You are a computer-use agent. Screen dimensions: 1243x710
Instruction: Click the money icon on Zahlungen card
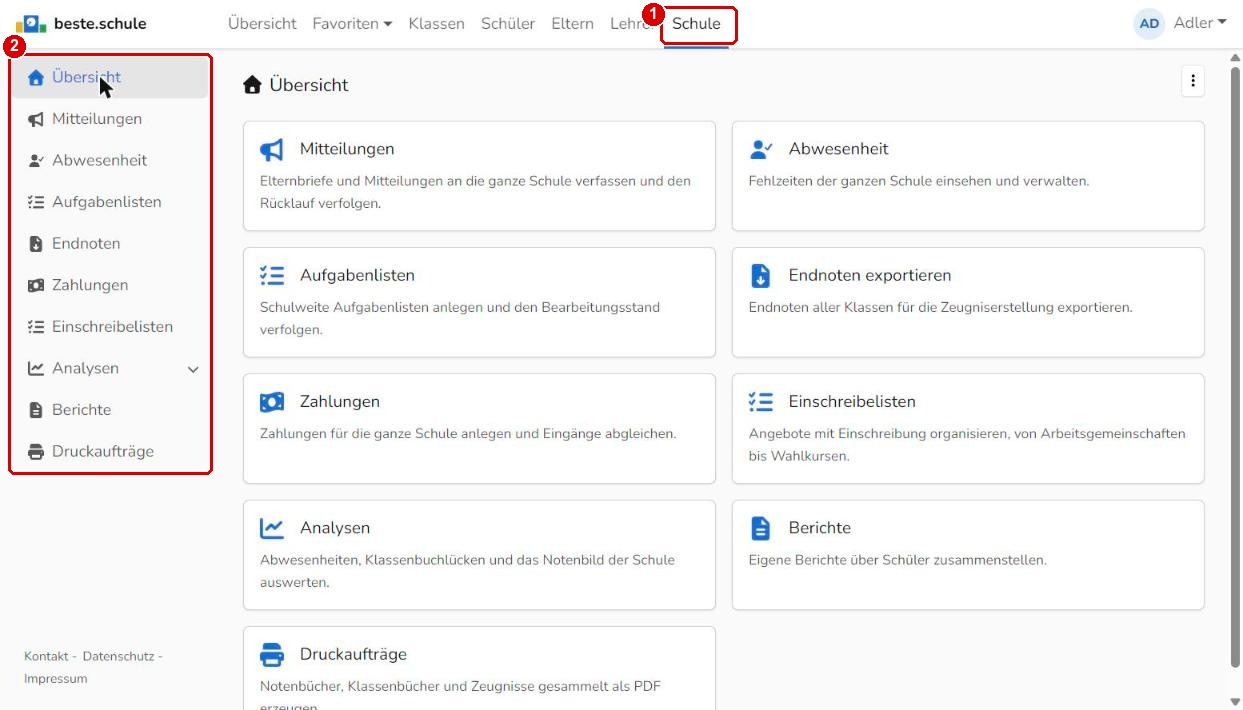click(272, 402)
